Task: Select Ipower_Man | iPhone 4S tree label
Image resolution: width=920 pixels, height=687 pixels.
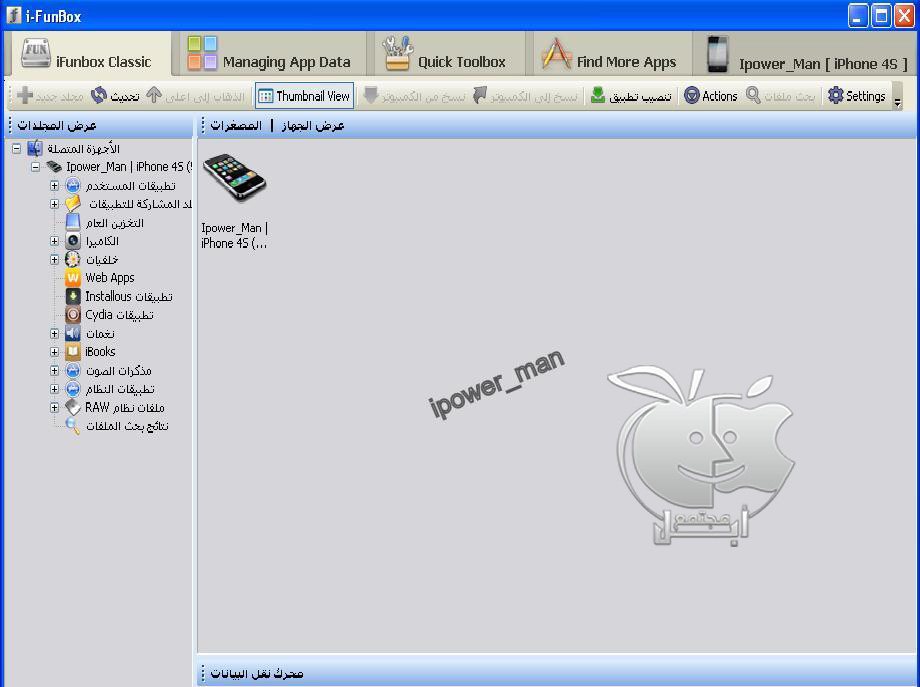Action: pyautogui.click(x=128, y=167)
